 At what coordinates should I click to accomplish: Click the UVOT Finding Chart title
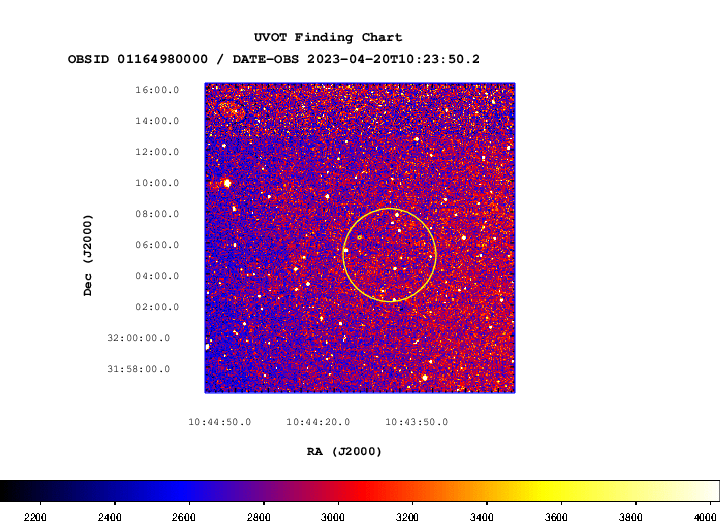pyautogui.click(x=328, y=37)
